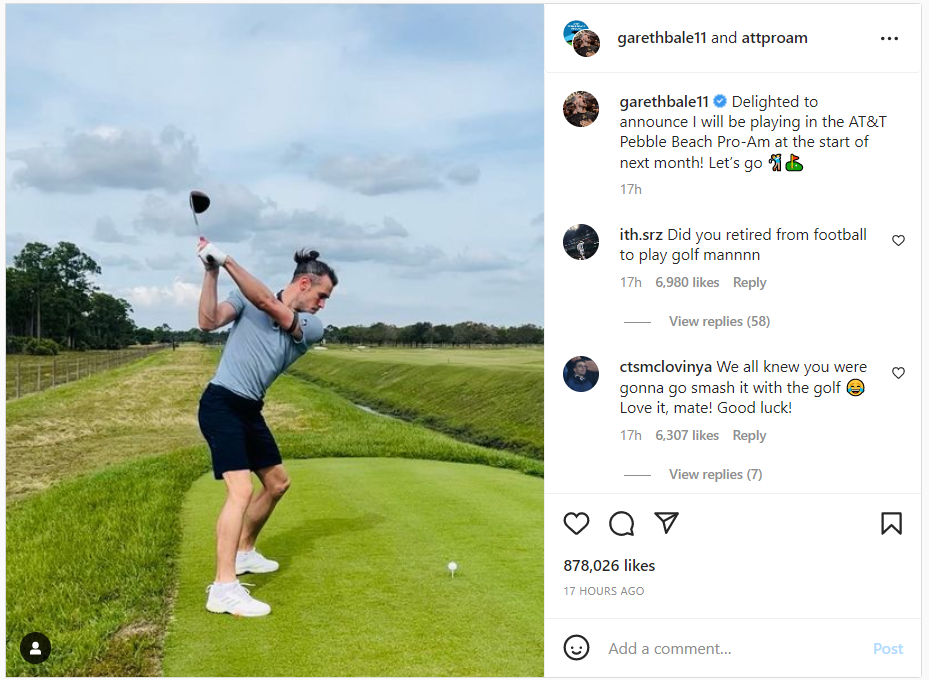The height and width of the screenshot is (680, 929).
Task: Reply to ith.srz's comment
Action: pos(749,283)
